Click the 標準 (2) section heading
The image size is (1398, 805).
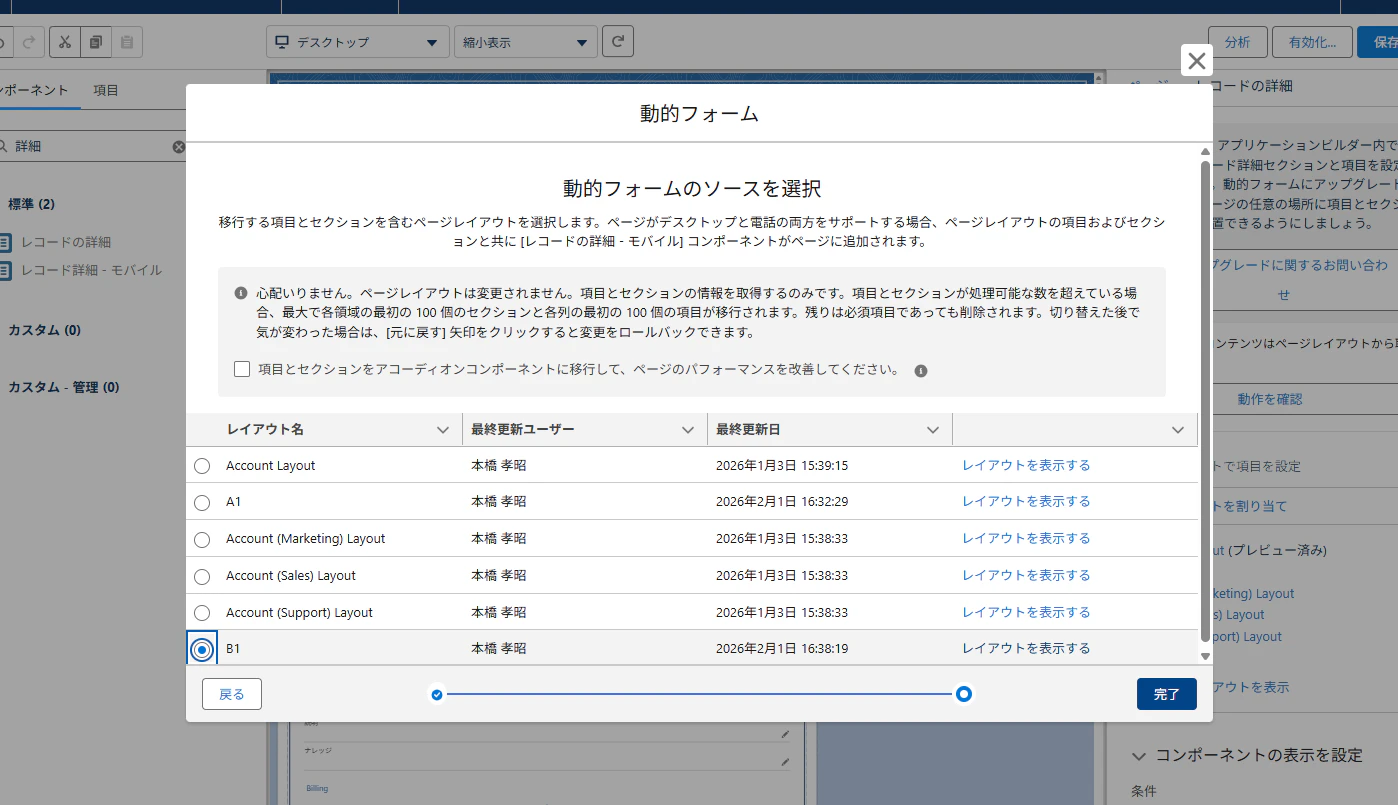coord(32,204)
